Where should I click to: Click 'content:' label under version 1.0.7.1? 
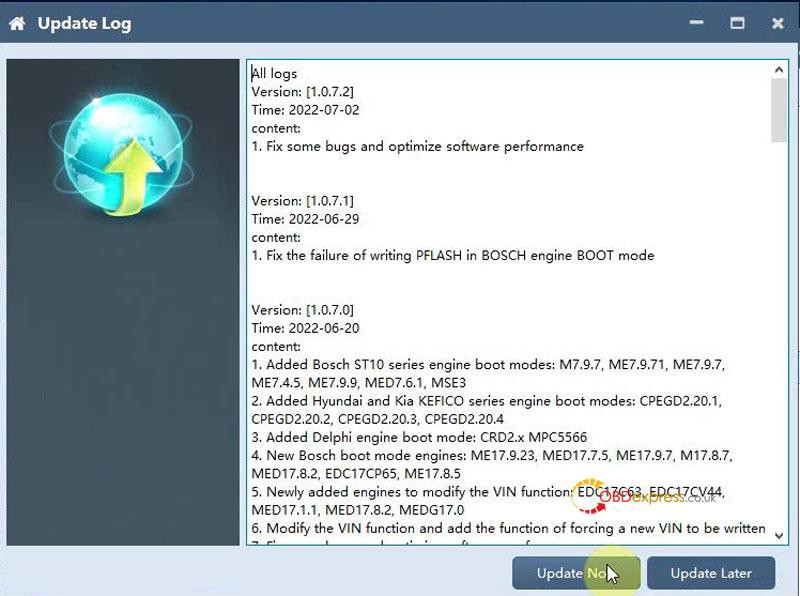pyautogui.click(x=276, y=238)
